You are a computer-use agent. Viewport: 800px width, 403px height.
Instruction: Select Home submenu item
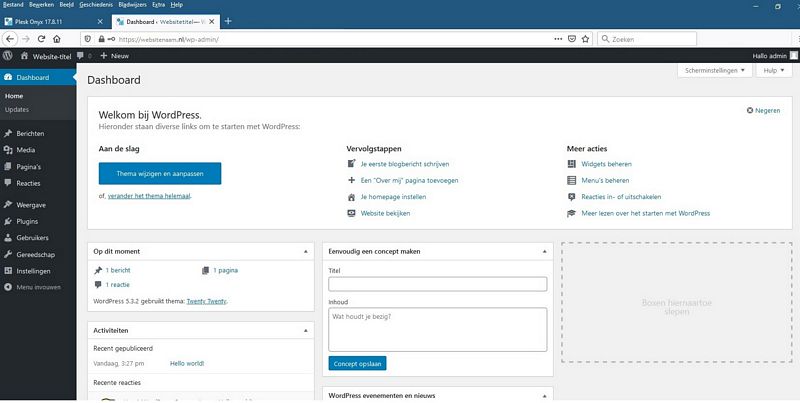click(x=14, y=96)
